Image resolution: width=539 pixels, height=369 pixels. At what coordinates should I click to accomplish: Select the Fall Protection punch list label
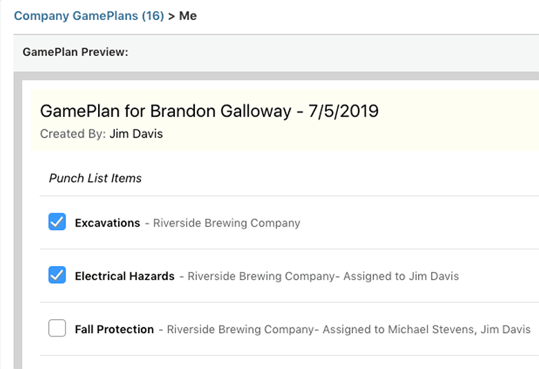click(114, 329)
